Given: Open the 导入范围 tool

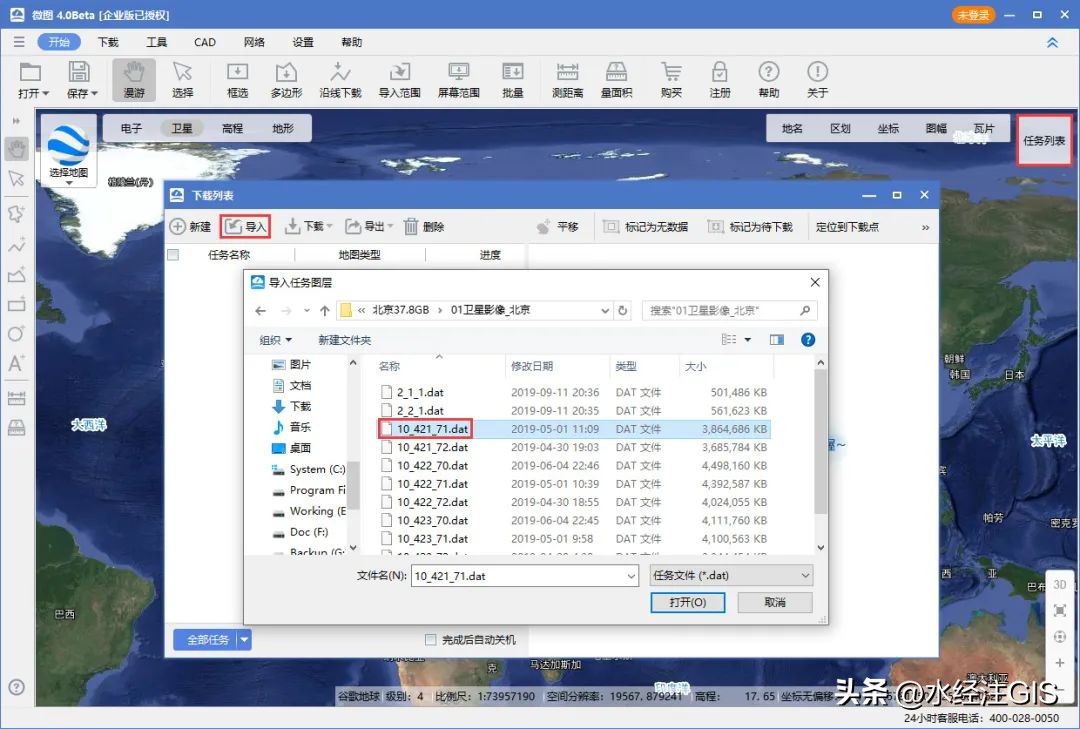Looking at the screenshot, I should [x=399, y=79].
